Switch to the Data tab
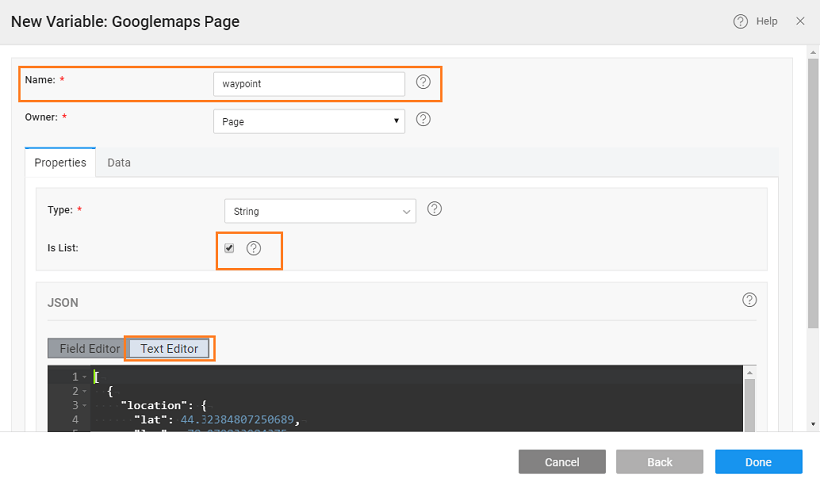820x490 pixels. coord(119,162)
